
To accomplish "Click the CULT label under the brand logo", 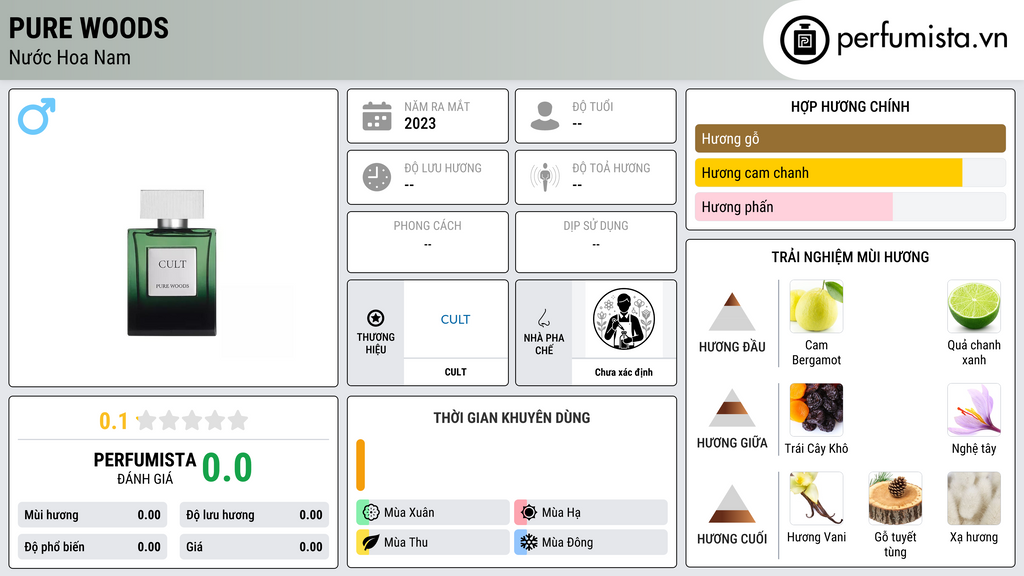I will point(455,372).
